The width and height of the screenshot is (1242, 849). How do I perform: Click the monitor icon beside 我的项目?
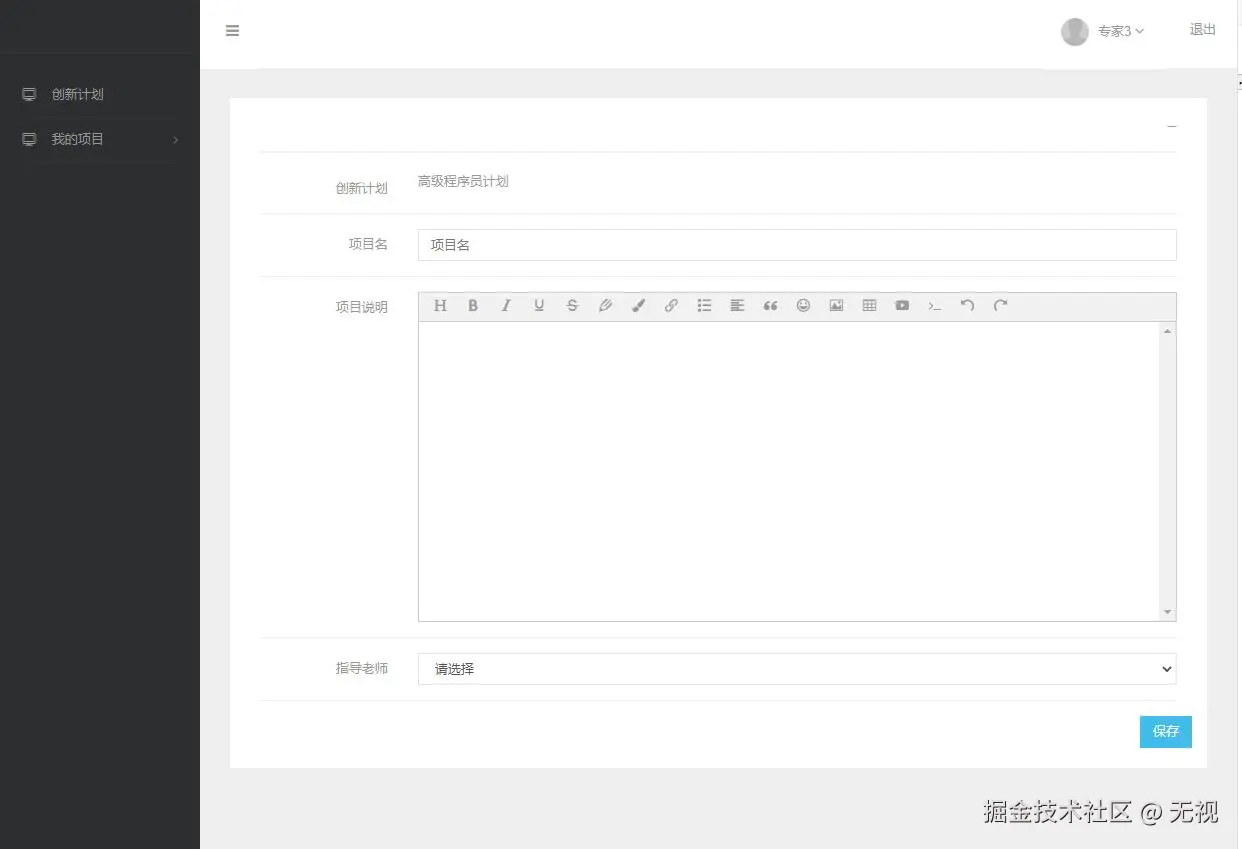pos(29,140)
